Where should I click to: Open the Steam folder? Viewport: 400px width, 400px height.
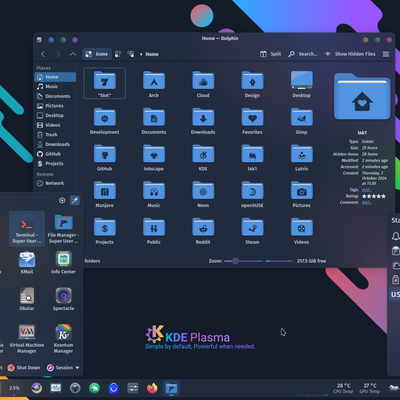(x=252, y=230)
